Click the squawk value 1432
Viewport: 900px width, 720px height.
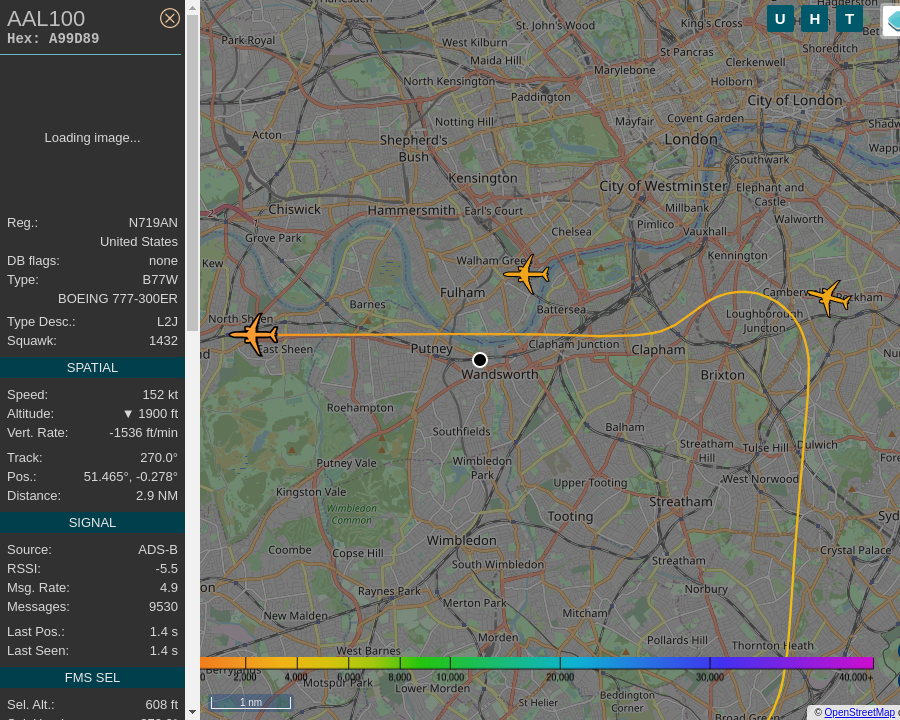tap(163, 340)
